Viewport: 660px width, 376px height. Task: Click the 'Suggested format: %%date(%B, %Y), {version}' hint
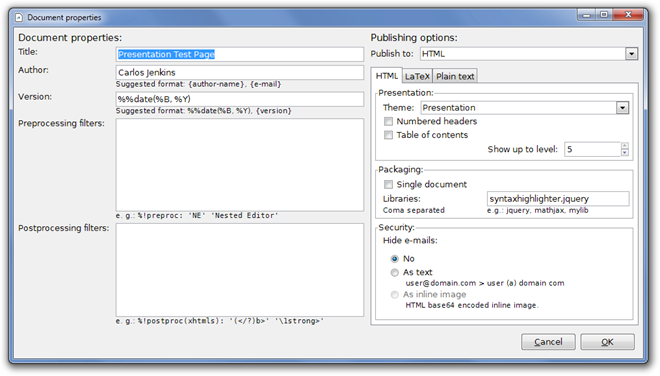[x=203, y=111]
